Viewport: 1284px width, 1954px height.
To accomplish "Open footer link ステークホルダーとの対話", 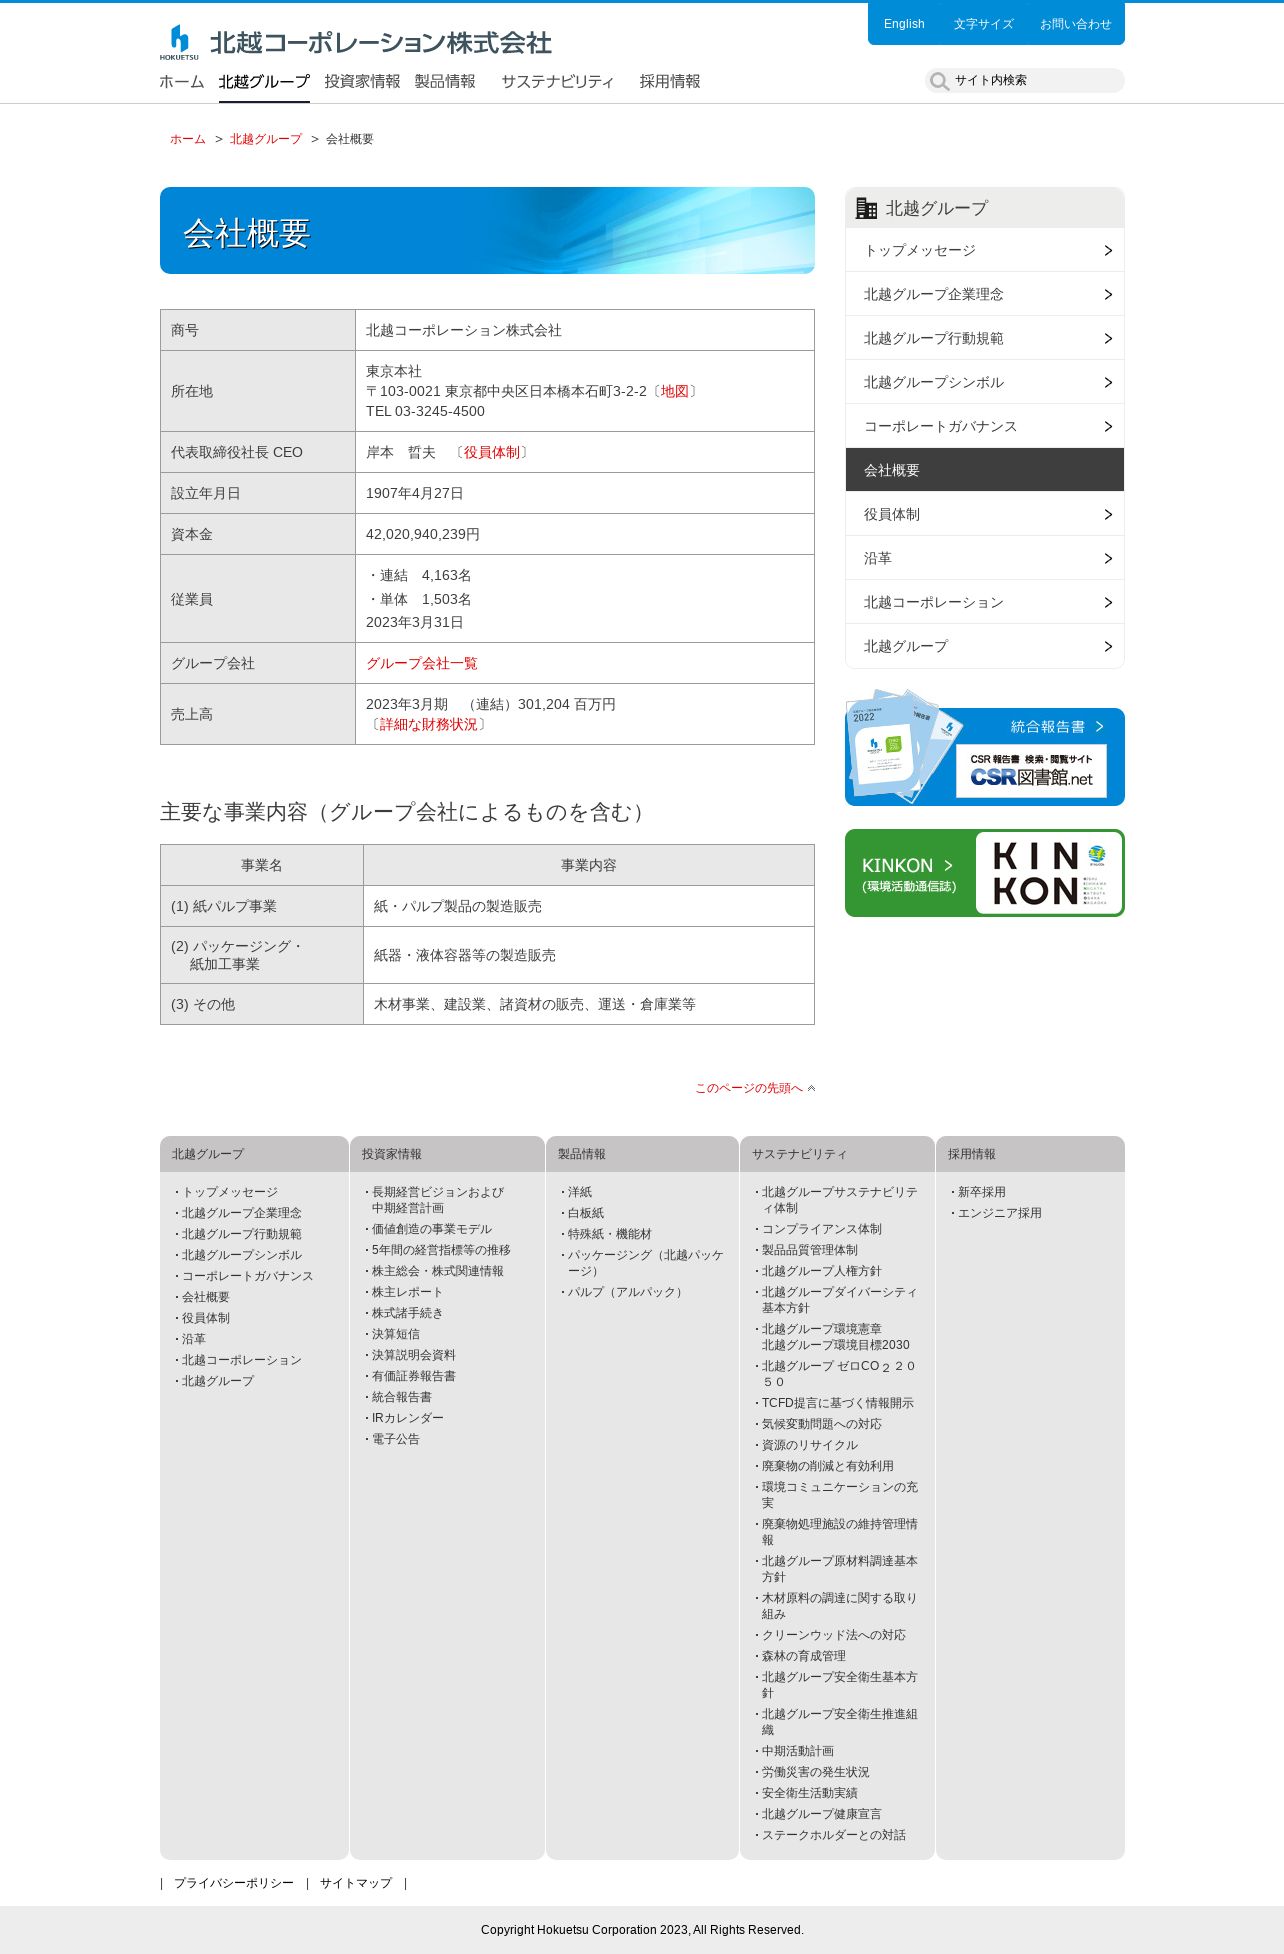I will coord(833,1835).
